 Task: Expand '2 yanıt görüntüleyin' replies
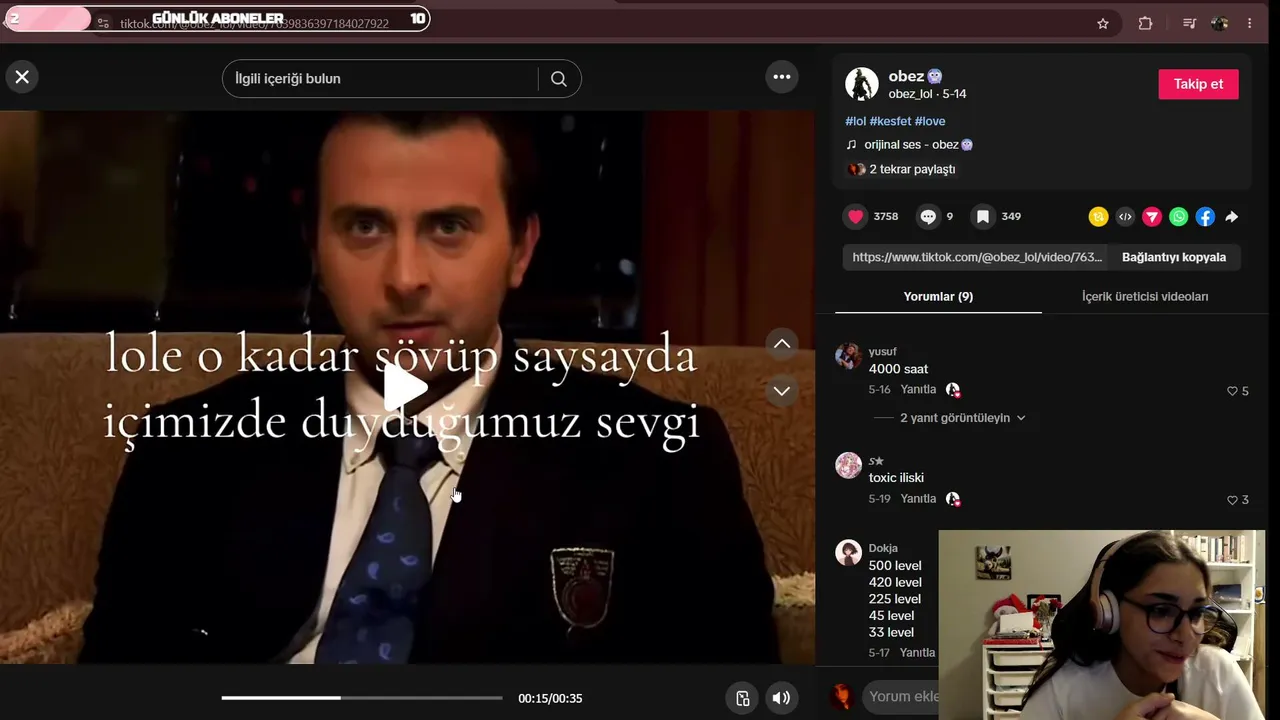tap(962, 418)
